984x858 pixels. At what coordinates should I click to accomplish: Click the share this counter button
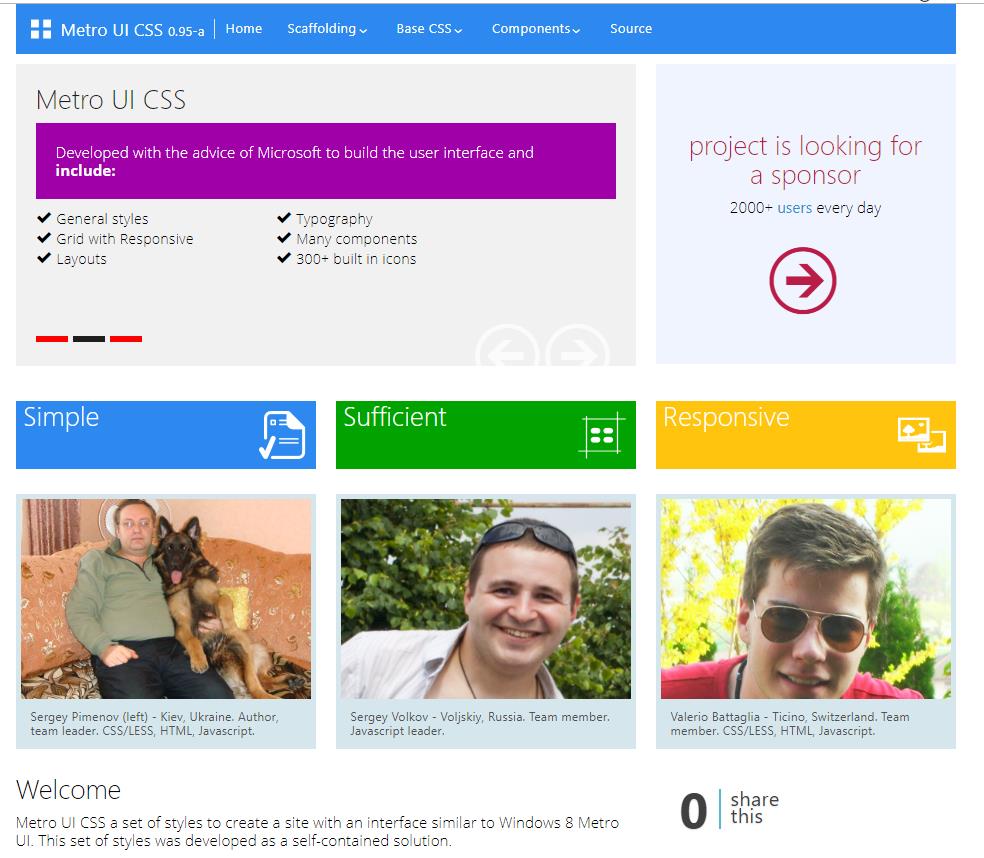(x=730, y=810)
